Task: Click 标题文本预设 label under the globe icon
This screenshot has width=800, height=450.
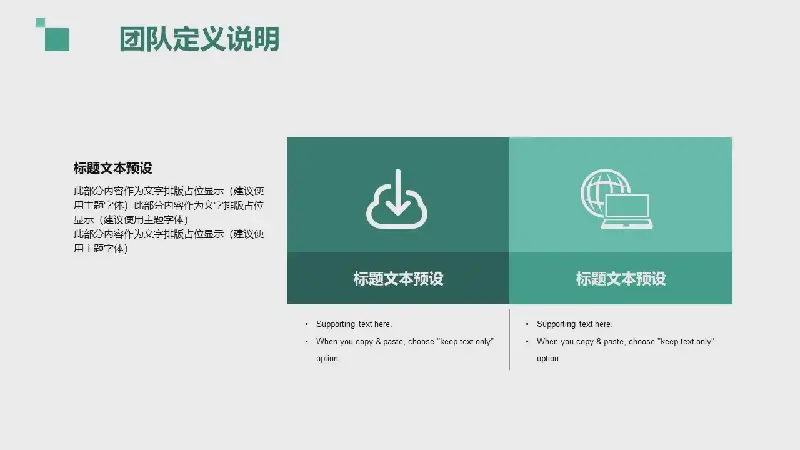Action: click(620, 279)
